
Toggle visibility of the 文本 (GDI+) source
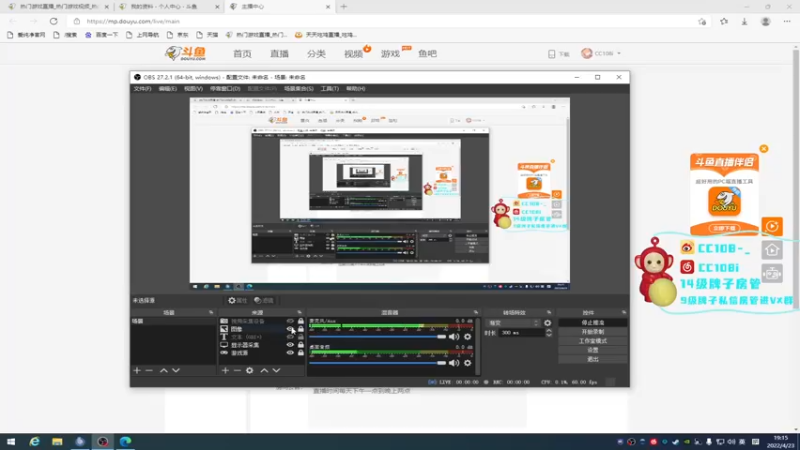pos(290,337)
